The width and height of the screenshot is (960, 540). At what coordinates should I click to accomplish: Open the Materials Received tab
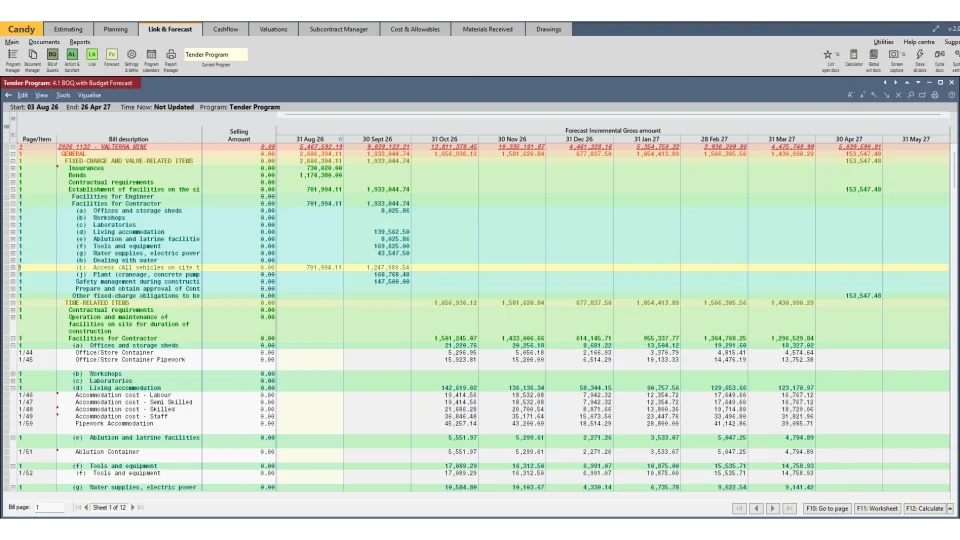487,29
